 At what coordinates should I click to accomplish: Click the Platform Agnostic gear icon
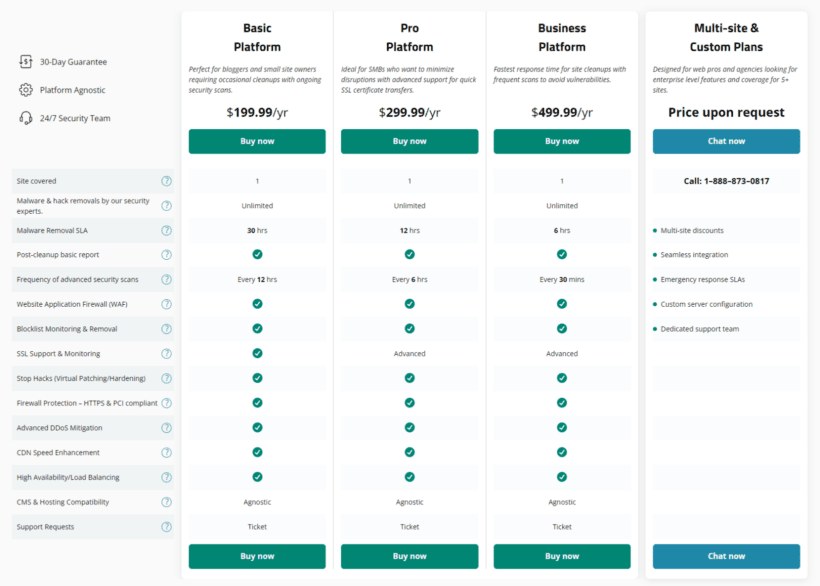point(24,89)
